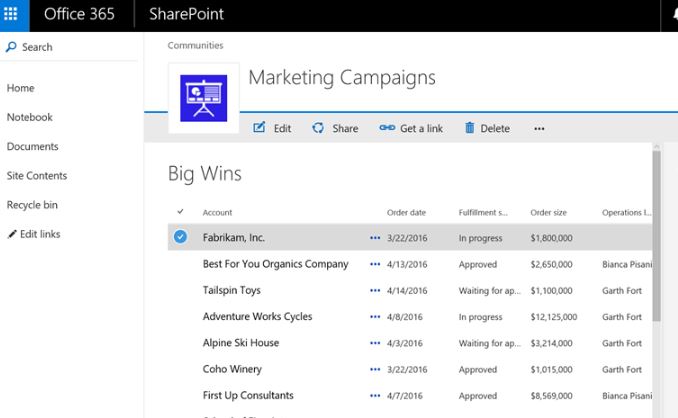Click the Big Wins list title

pyautogui.click(x=205, y=174)
